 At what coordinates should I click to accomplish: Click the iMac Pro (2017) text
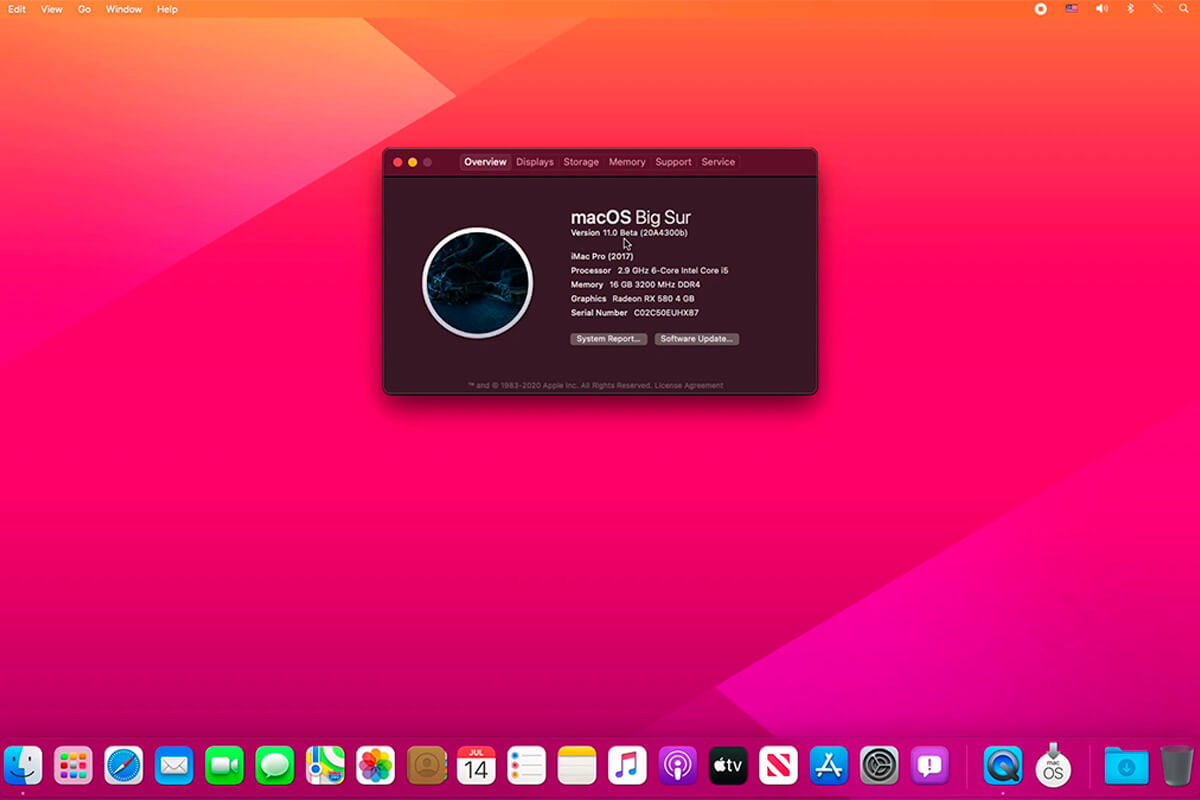[x=602, y=256]
